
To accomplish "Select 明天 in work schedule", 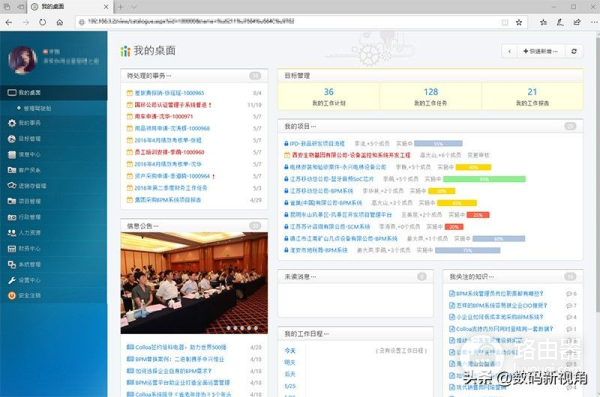I will 290,362.
